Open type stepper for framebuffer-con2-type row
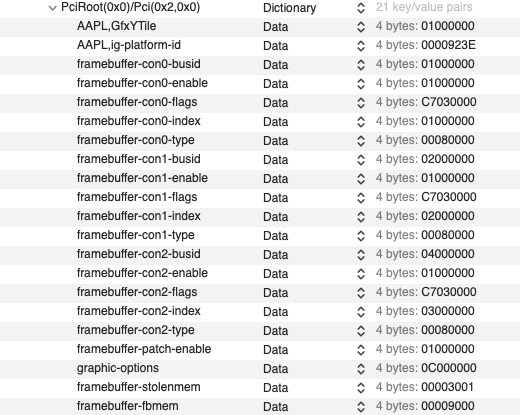The height and width of the screenshot is (415, 520). [x=361, y=331]
